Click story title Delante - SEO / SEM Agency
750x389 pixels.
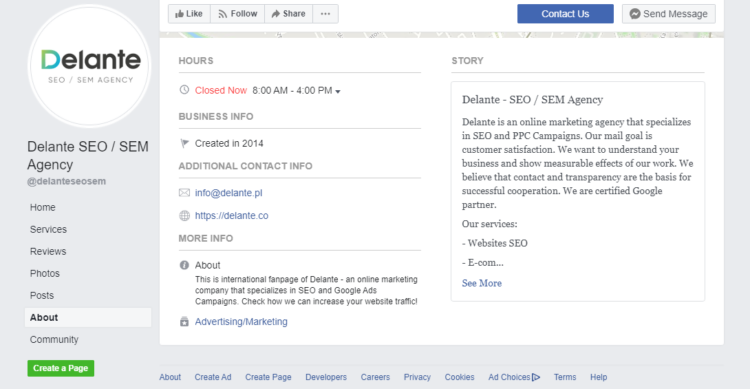click(x=532, y=100)
